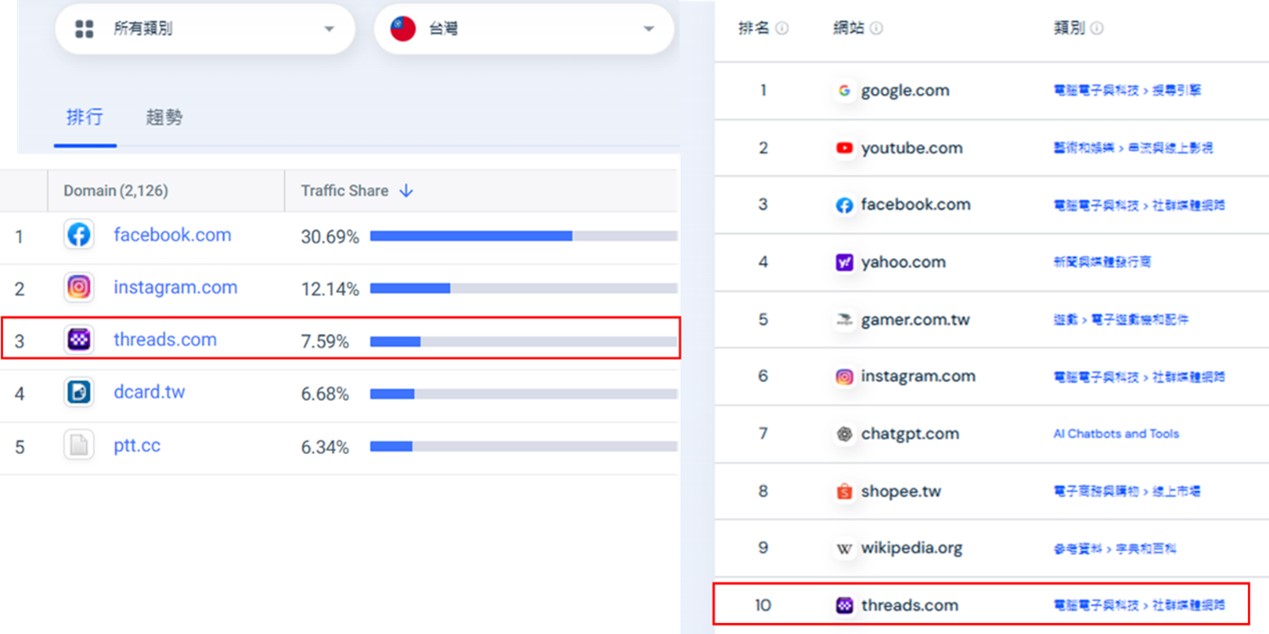
Task: Sort by Traffic Share column arrow
Action: [406, 191]
